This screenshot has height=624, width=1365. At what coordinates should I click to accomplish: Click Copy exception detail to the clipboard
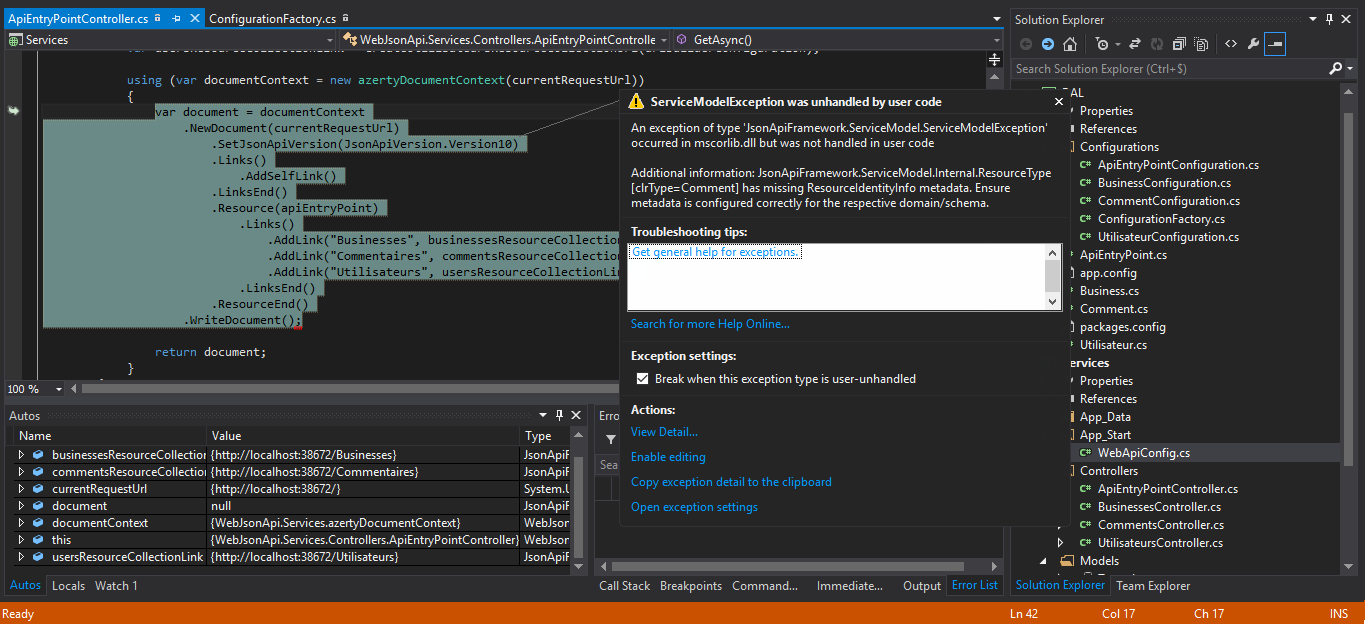click(x=731, y=482)
